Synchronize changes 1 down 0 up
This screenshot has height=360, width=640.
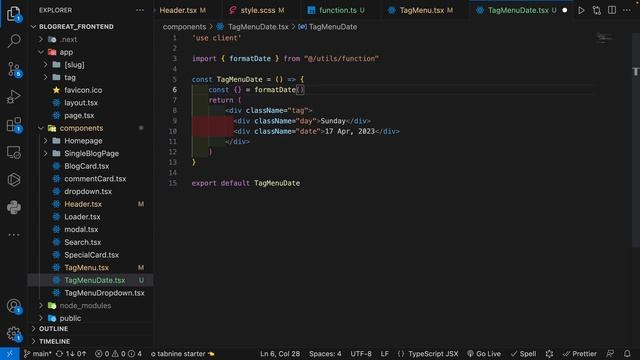coord(71,354)
